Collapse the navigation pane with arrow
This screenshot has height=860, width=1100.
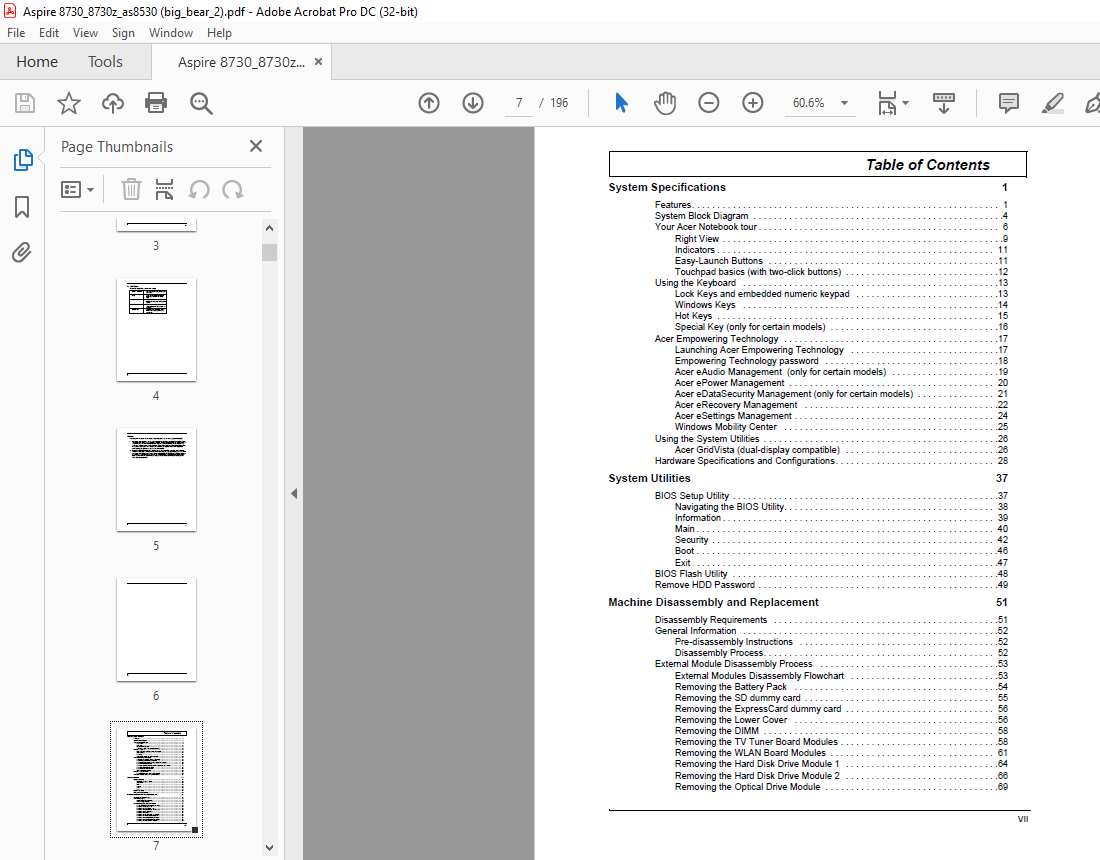pos(294,493)
